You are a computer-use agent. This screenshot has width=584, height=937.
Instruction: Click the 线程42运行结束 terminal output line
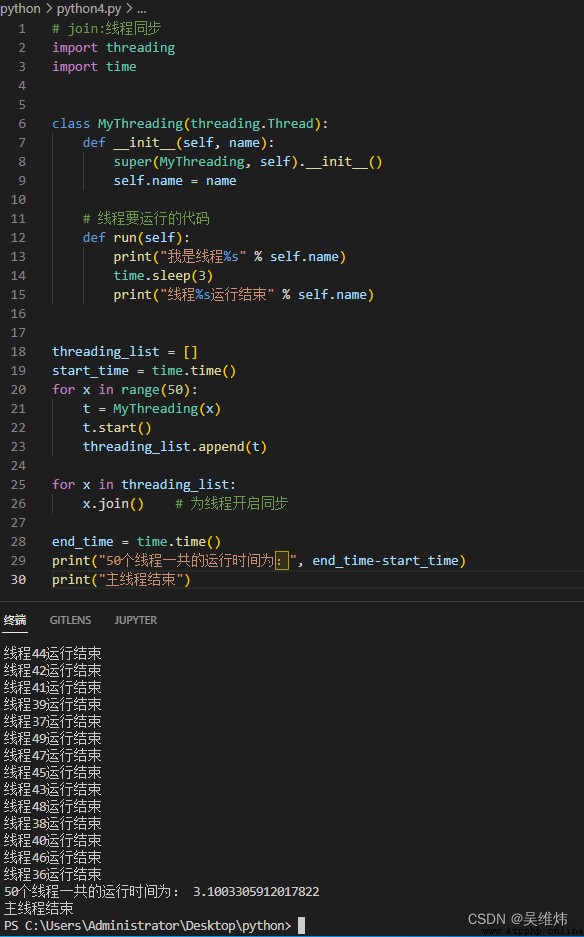tap(53, 670)
